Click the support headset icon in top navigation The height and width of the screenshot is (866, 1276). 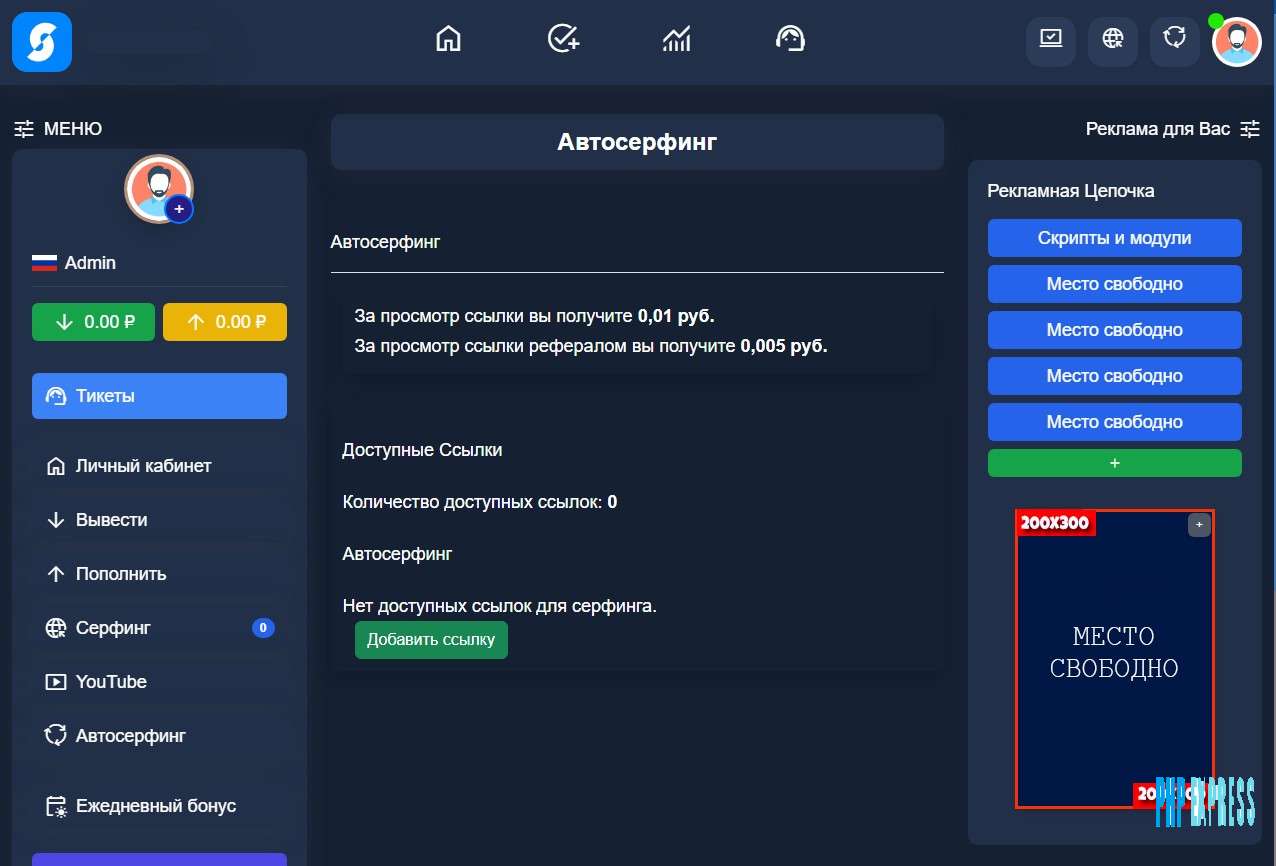791,39
